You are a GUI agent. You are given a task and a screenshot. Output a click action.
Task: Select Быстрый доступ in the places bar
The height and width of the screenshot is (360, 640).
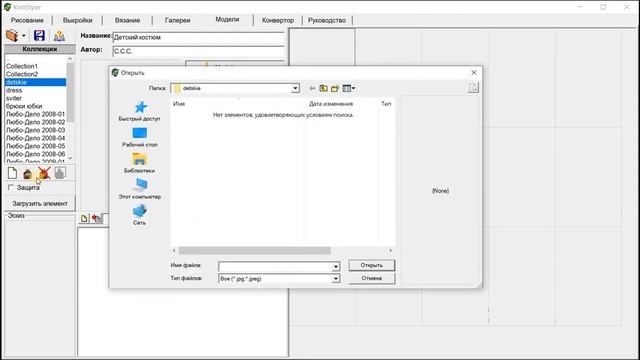tap(140, 111)
